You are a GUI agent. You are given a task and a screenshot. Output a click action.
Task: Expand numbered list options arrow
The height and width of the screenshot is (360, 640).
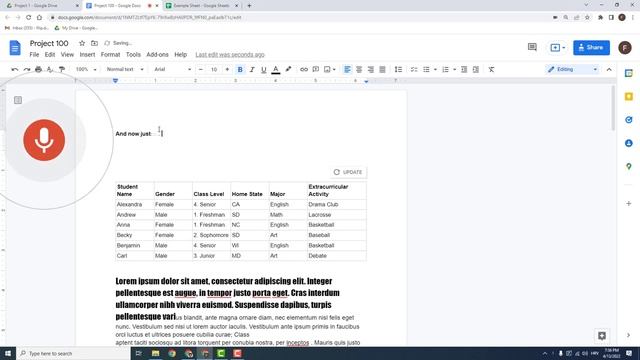coord(454,69)
